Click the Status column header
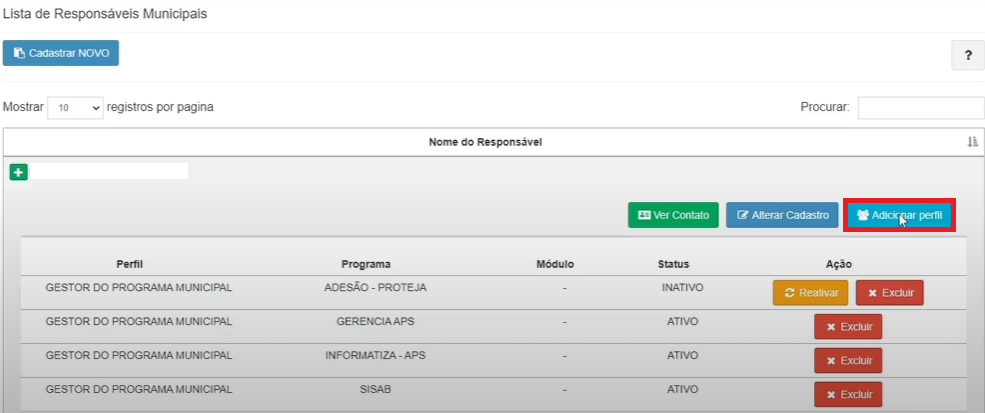The height and width of the screenshot is (413, 985). (673, 265)
